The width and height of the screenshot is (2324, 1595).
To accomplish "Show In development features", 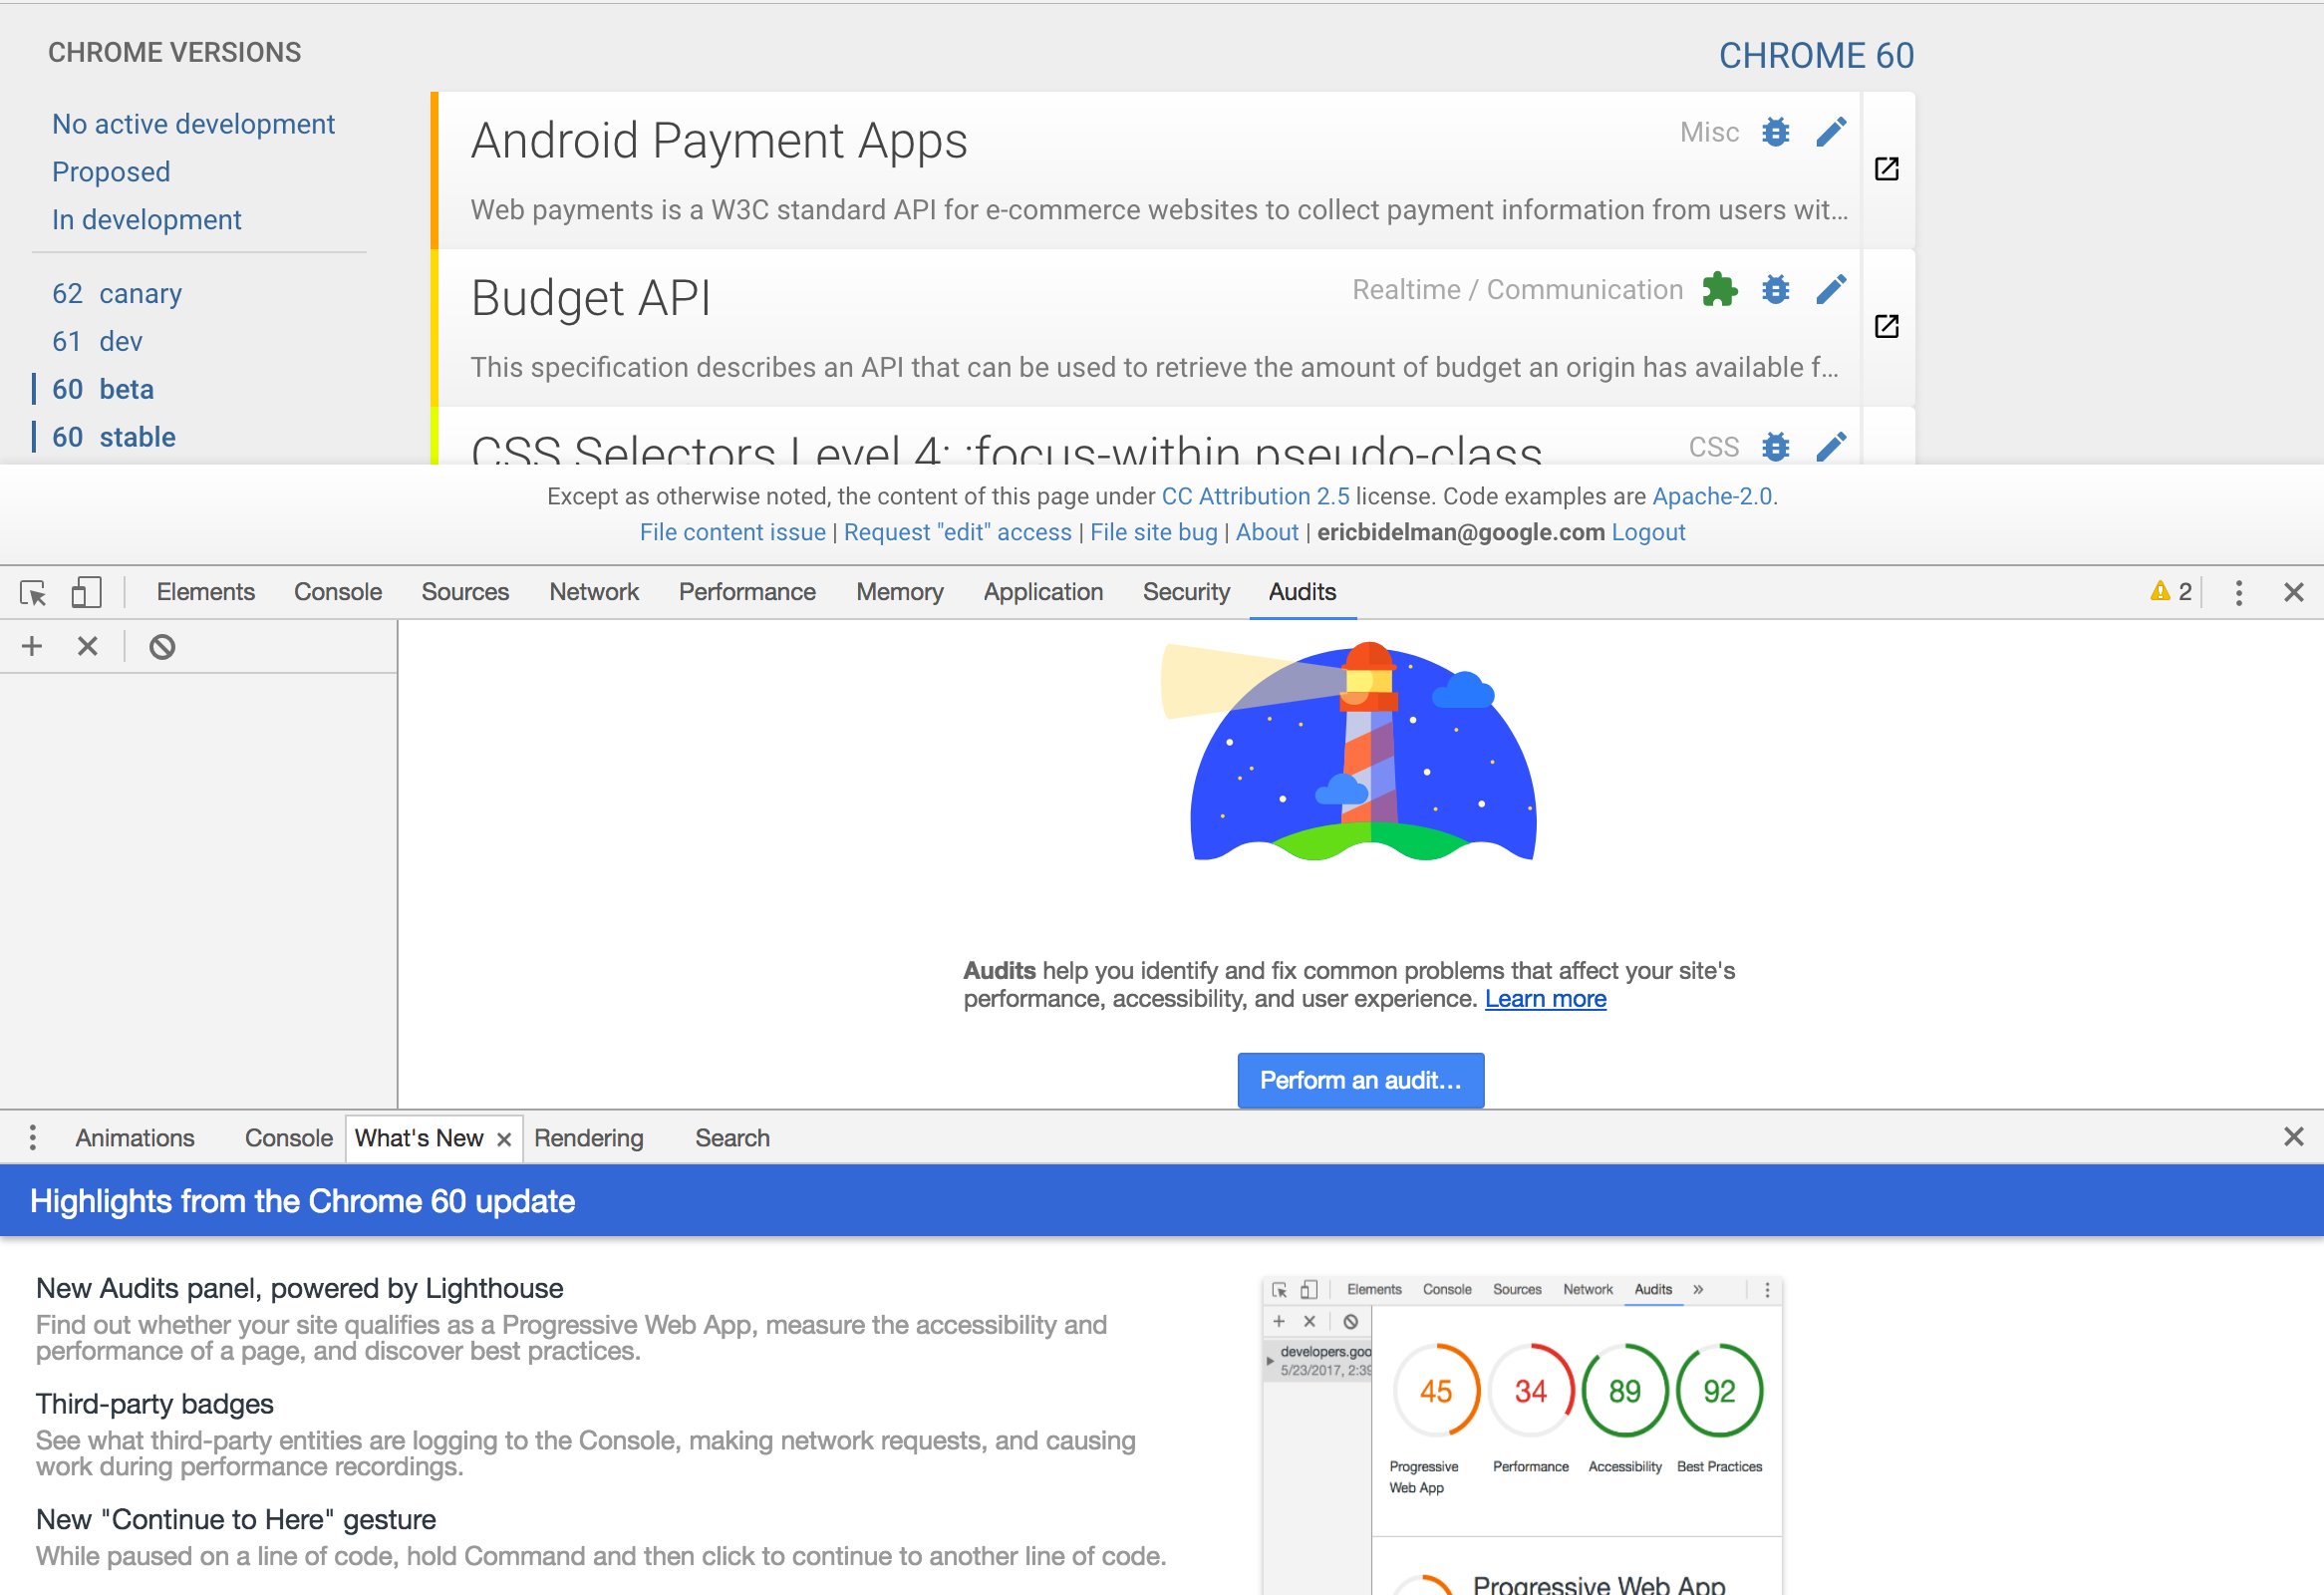I will pyautogui.click(x=147, y=220).
